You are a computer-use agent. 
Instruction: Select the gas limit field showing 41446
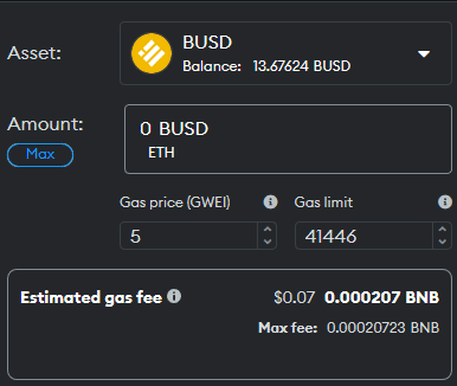(x=364, y=236)
